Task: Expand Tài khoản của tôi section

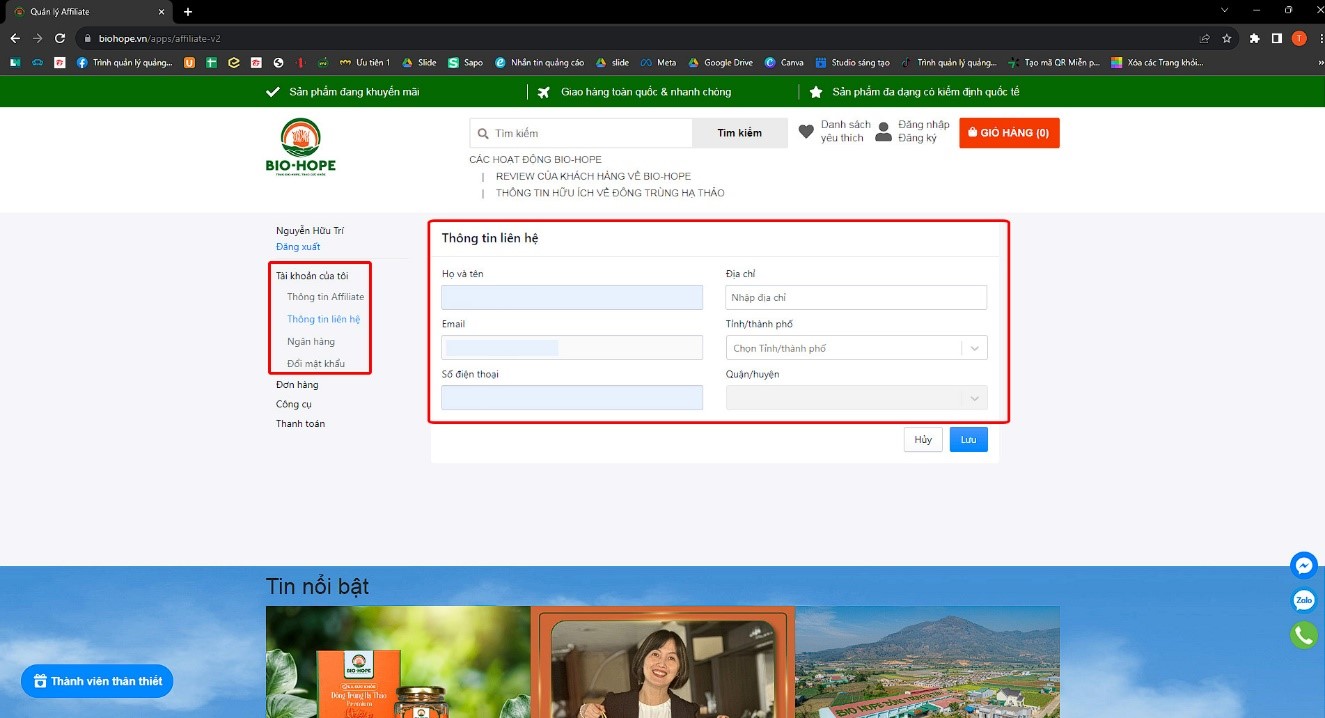Action: 312,276
